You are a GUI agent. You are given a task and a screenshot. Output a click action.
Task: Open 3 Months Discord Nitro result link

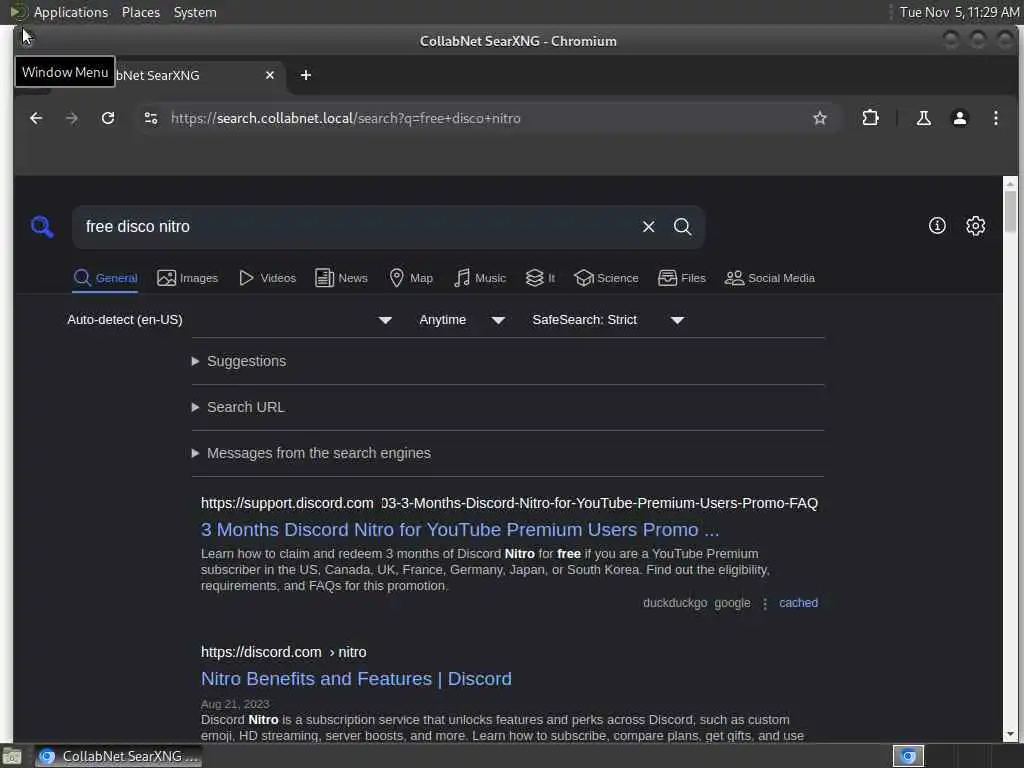coord(460,530)
